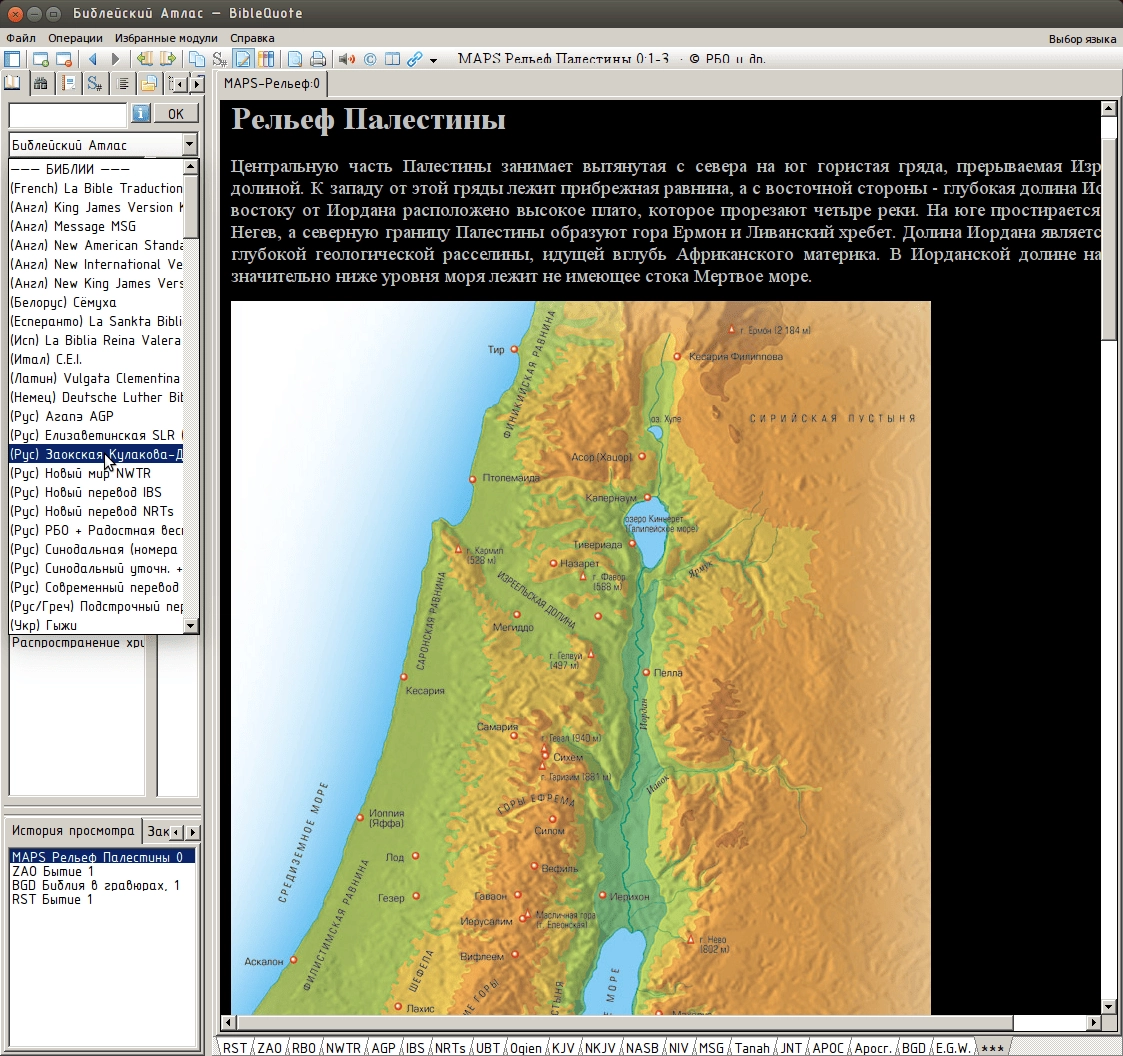Open previous chapter book icon

tap(145, 59)
